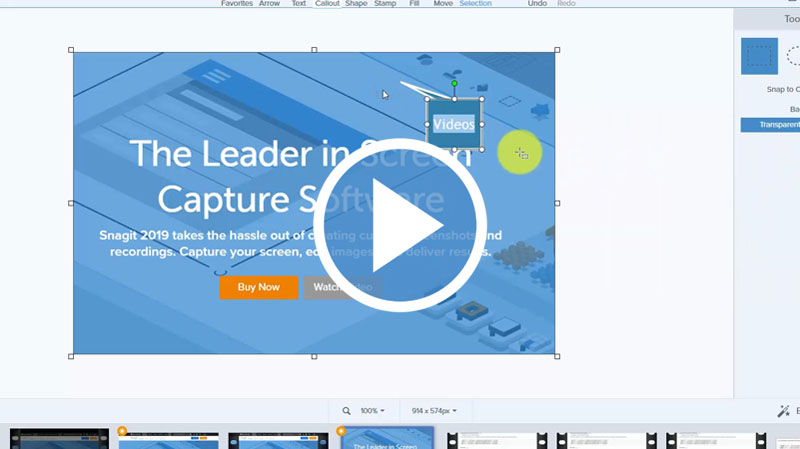Click the Transparent background fill option
The image size is (800, 449).
(x=771, y=125)
